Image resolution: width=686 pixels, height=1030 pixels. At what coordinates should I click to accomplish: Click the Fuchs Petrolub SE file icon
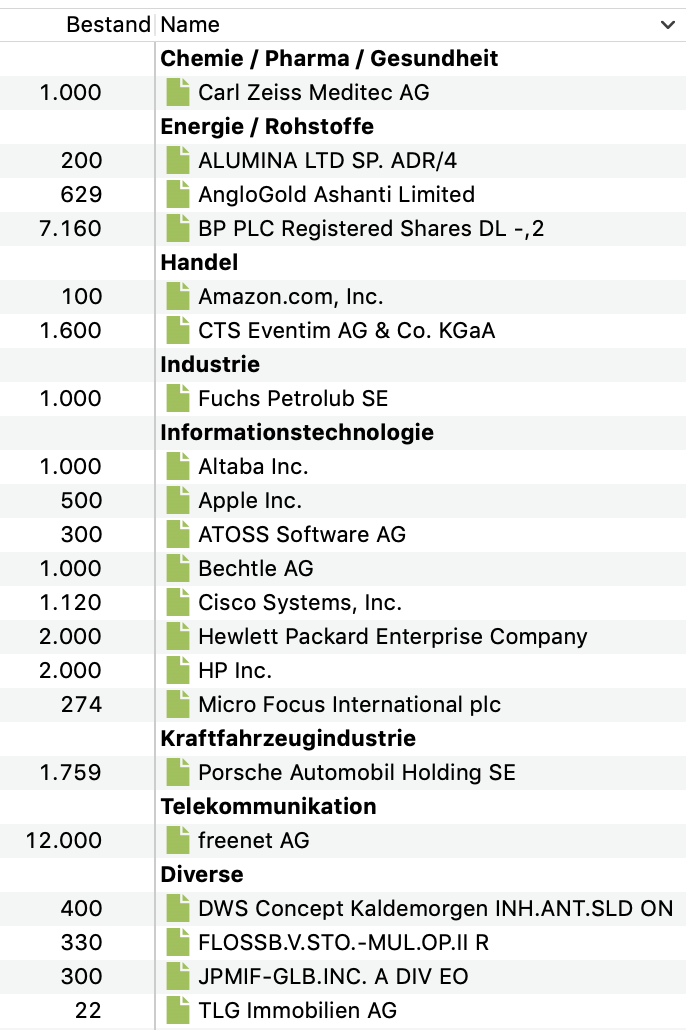[178, 399]
